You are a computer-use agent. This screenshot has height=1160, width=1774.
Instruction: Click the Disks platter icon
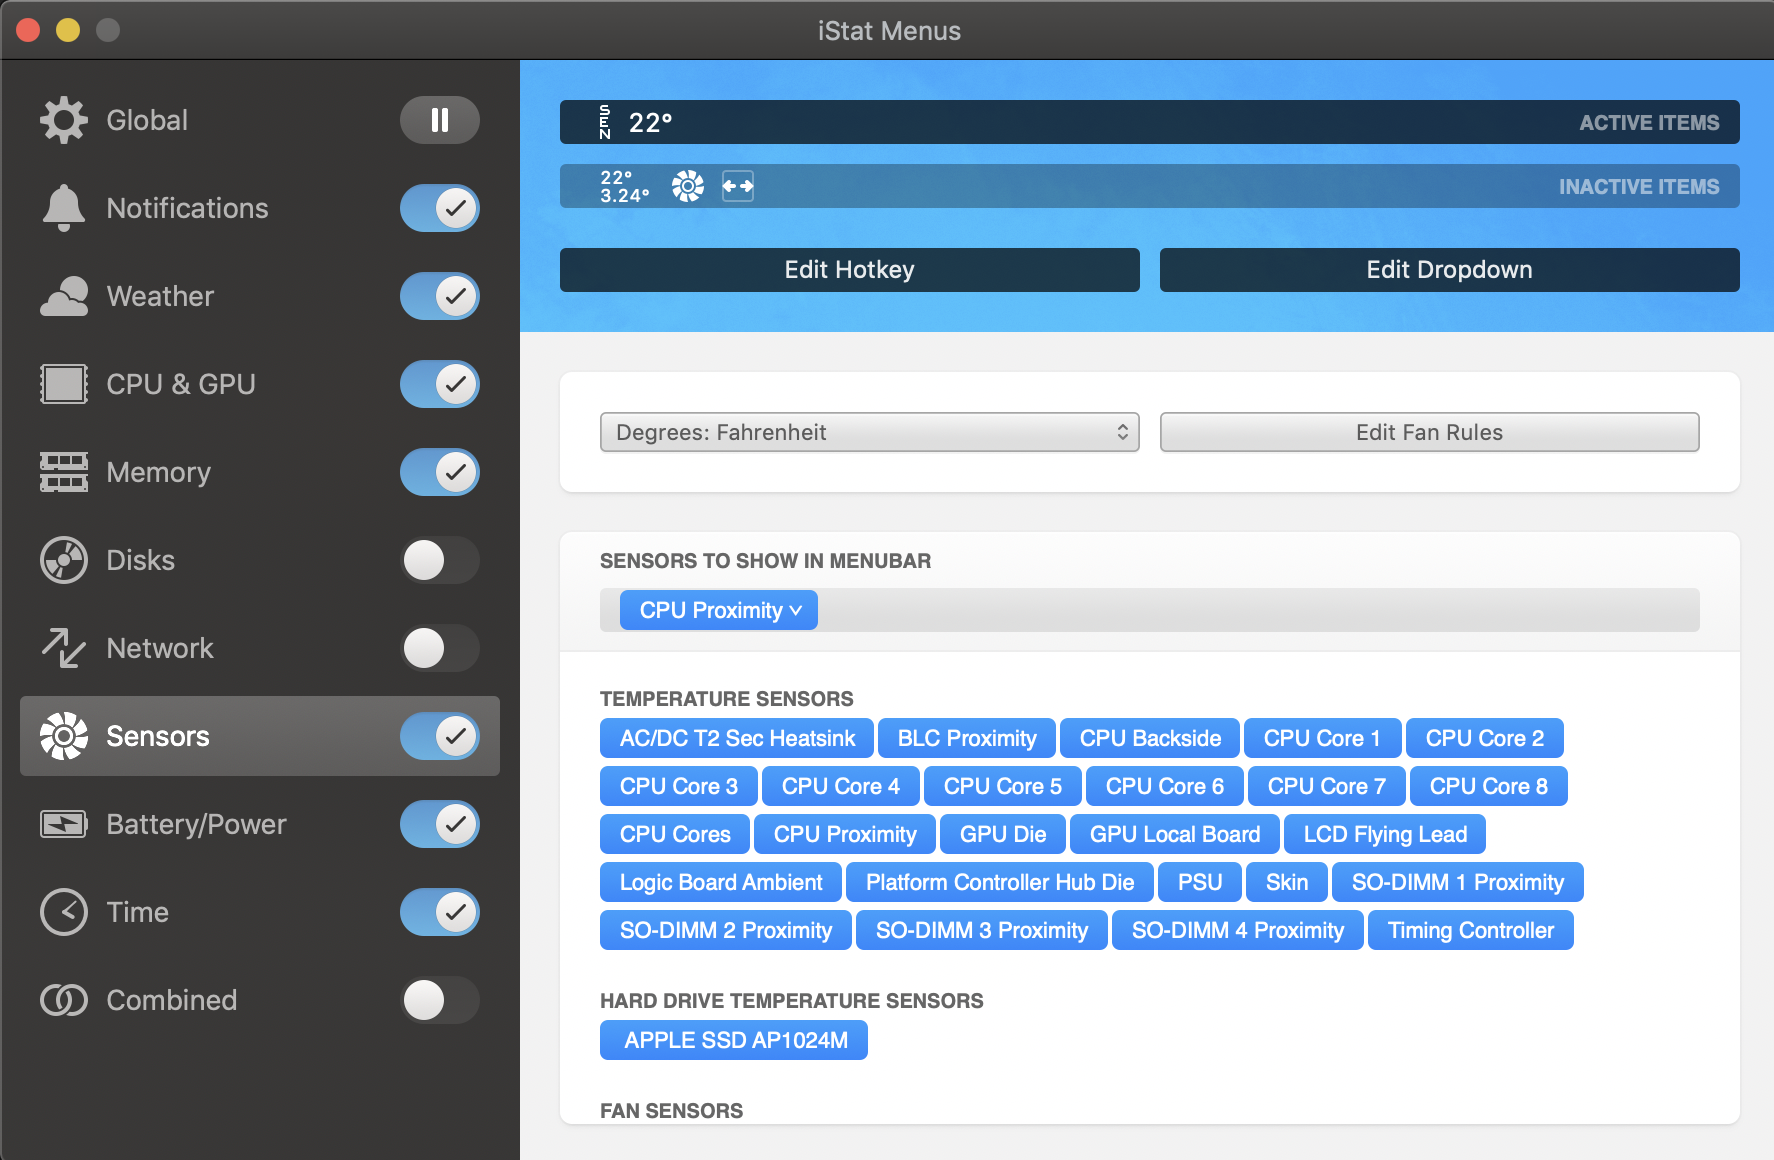coord(64,560)
